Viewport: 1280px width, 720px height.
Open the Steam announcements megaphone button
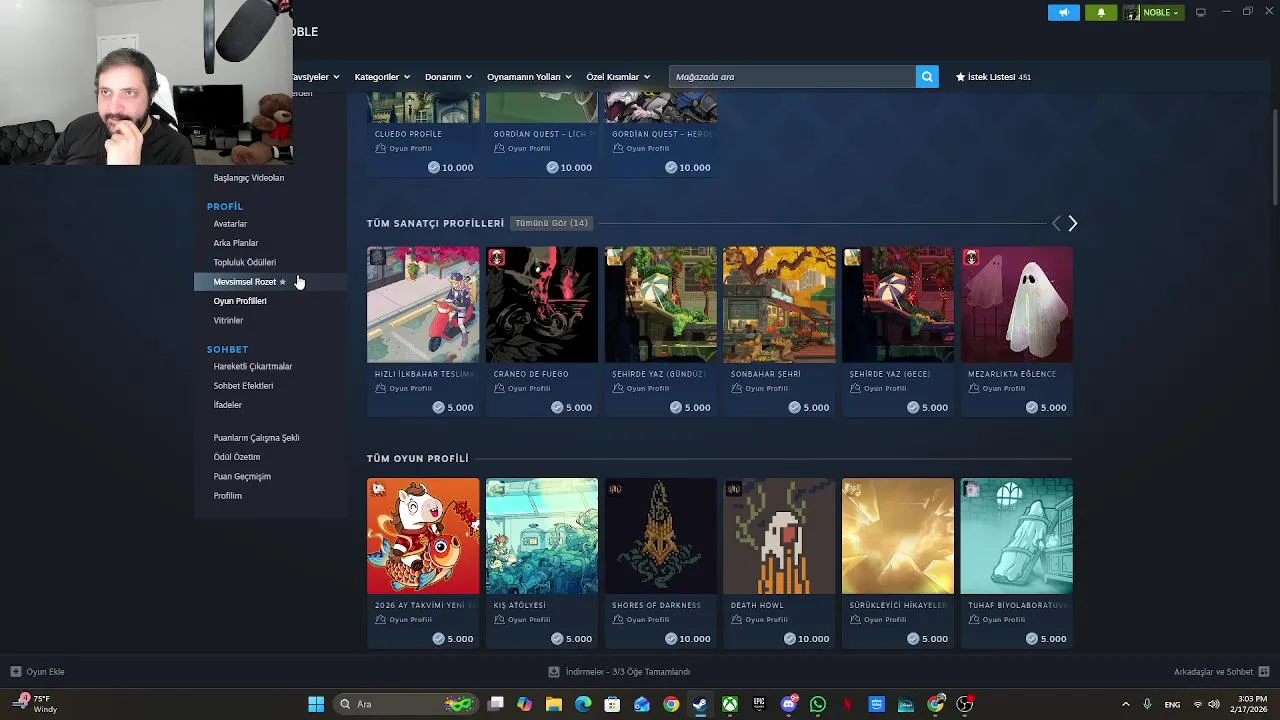1063,12
